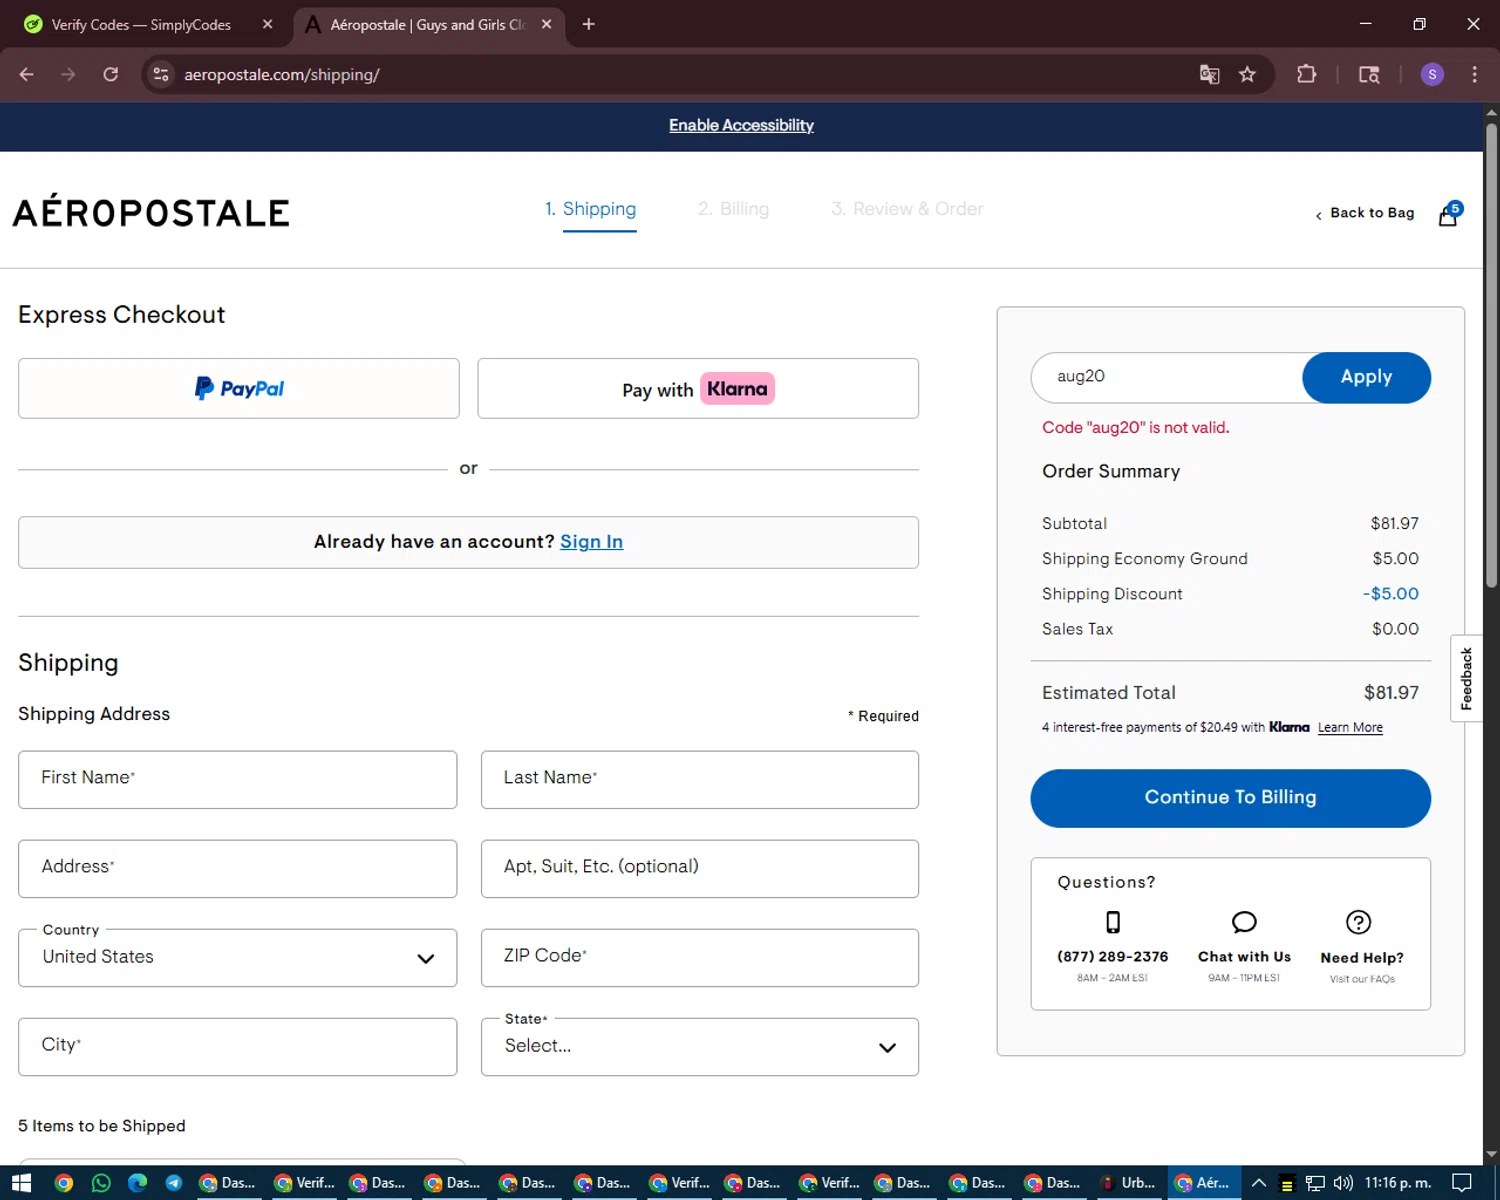Click the Estimated Total $81.97 value
This screenshot has height=1200, width=1500.
tap(1391, 692)
